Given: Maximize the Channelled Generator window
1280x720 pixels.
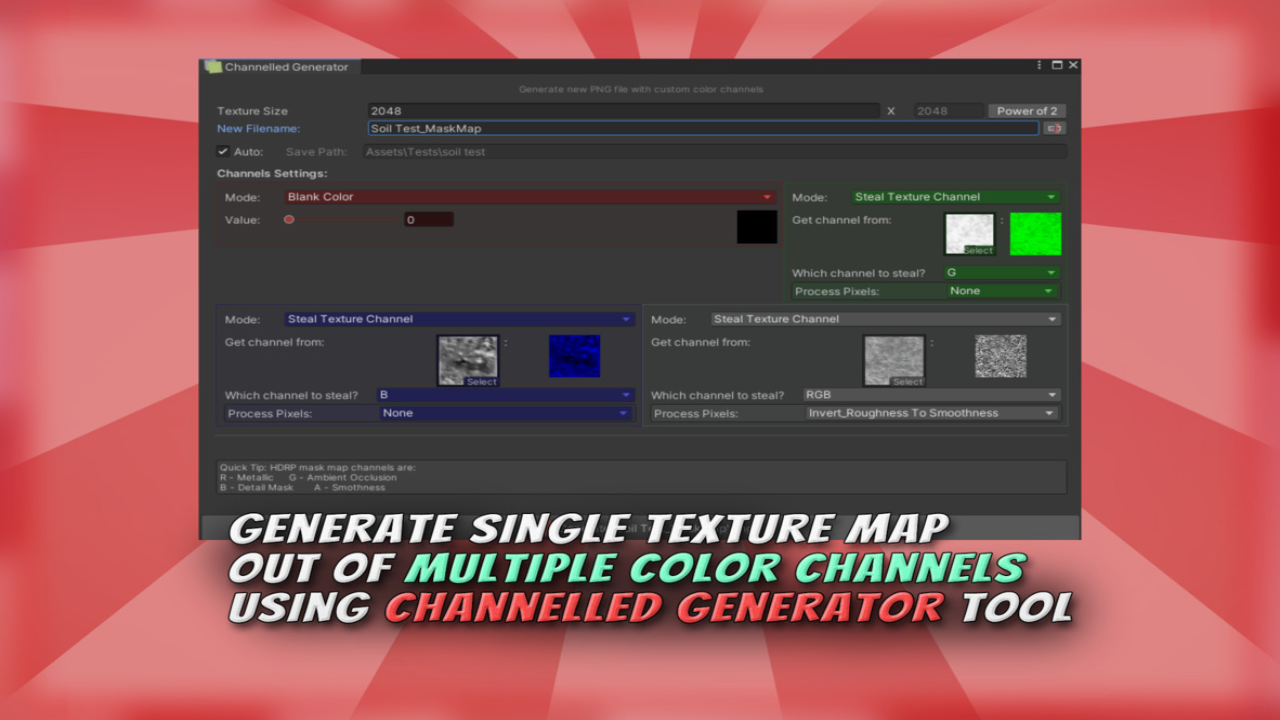Looking at the screenshot, I should point(1057,65).
